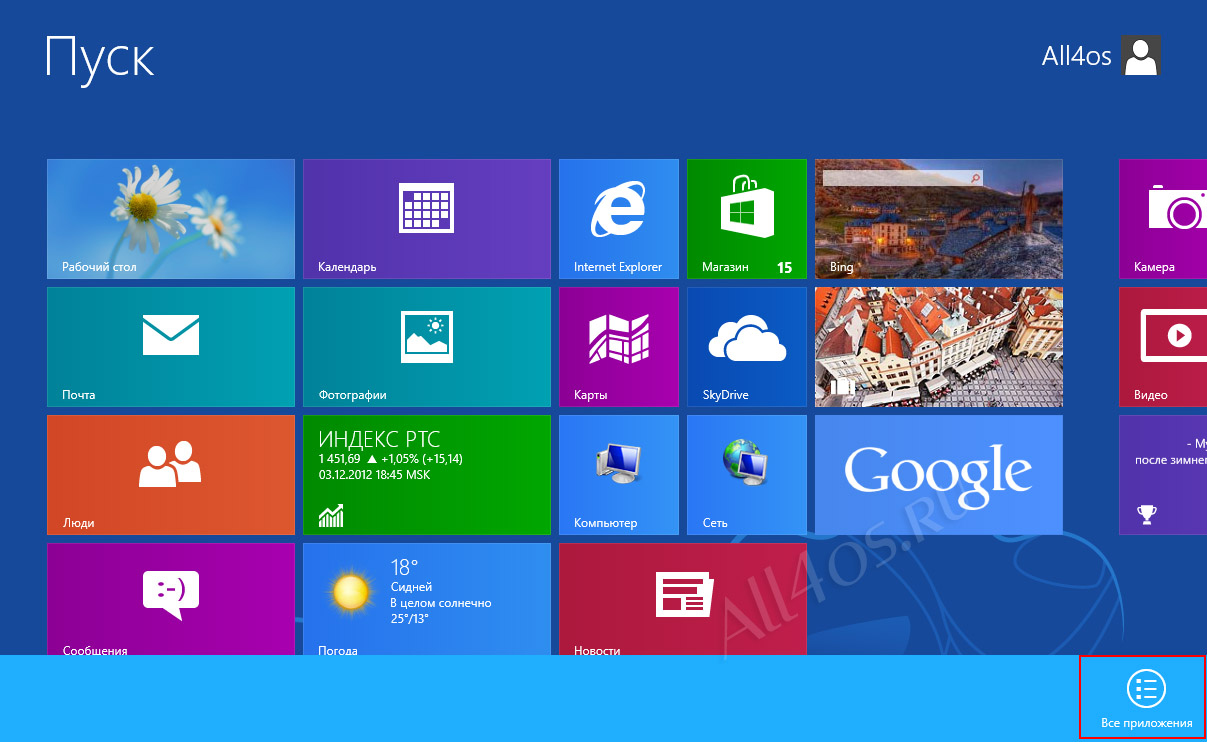1207x742 pixels.
Task: Click the Сидней city label
Action: pyautogui.click(x=411, y=588)
